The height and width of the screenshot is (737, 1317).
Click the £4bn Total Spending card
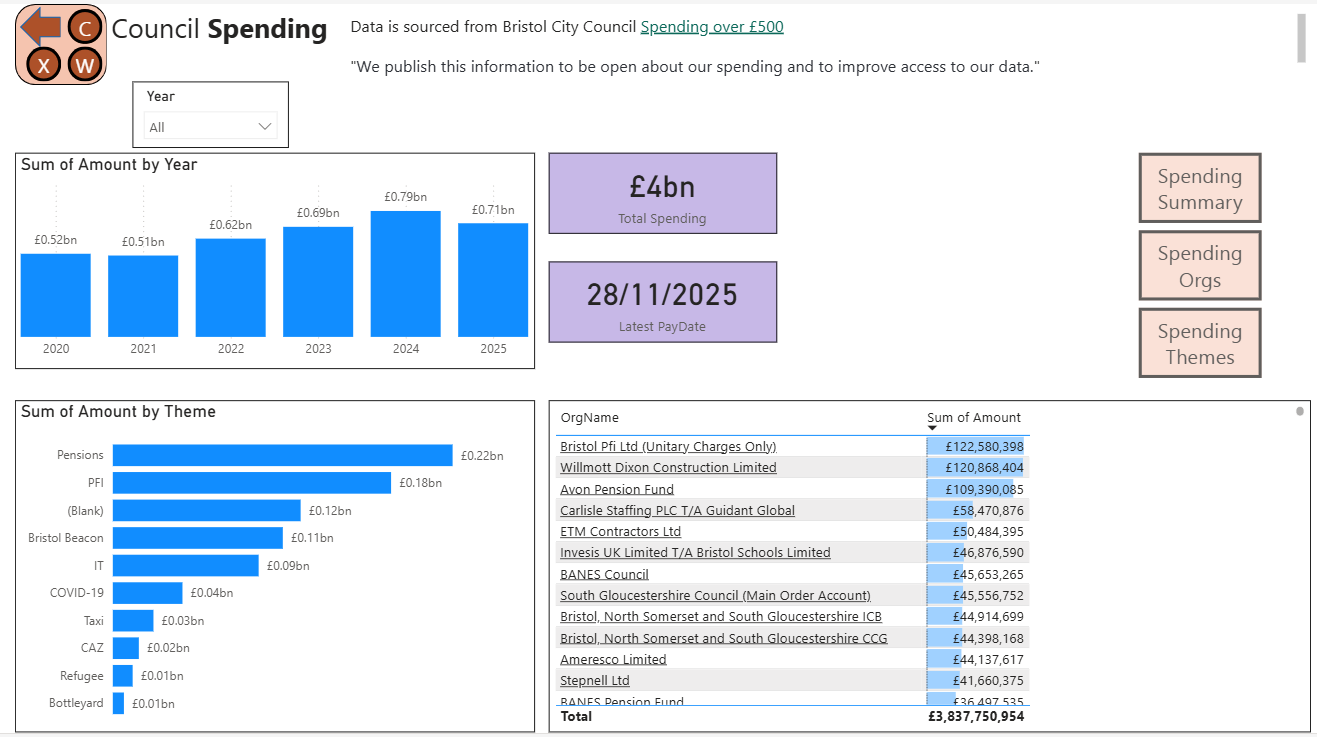(662, 193)
